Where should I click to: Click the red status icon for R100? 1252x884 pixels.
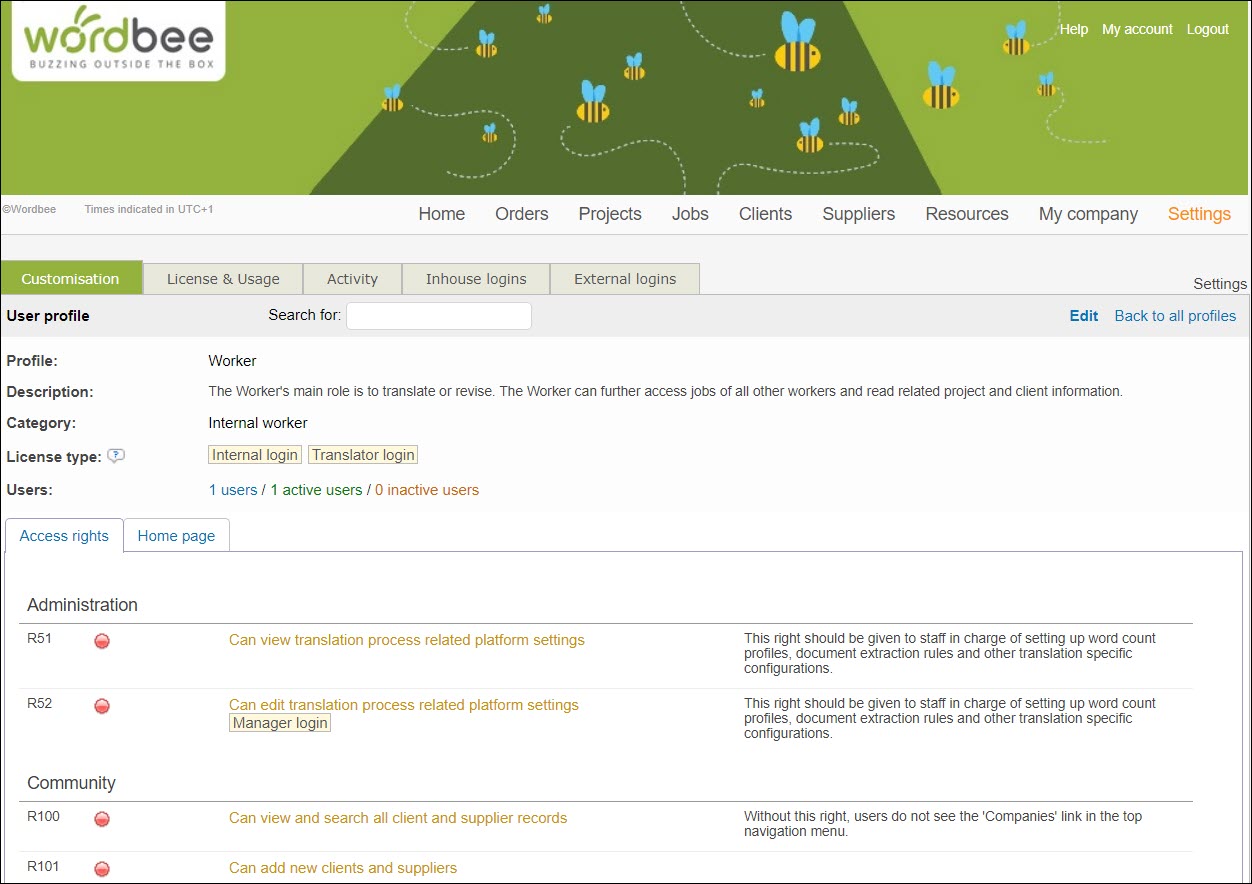[102, 819]
